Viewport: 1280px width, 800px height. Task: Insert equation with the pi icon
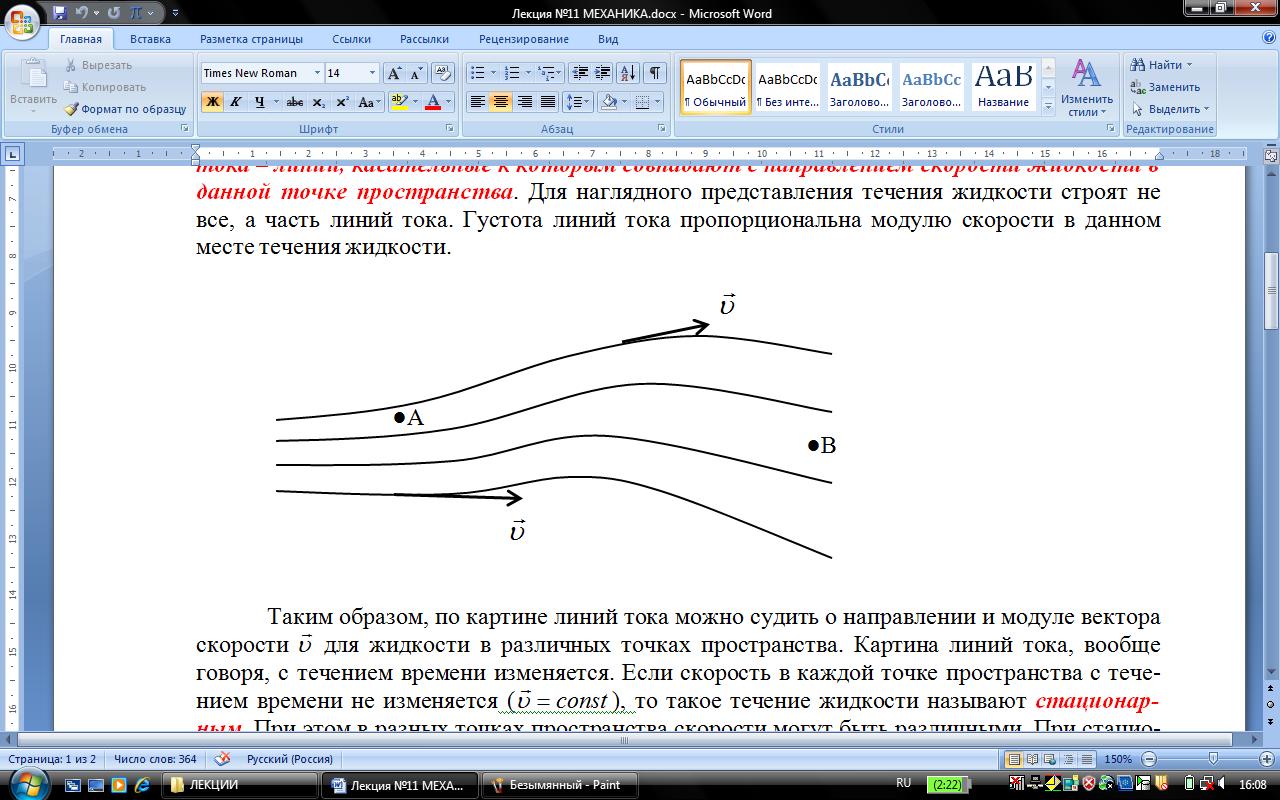(x=135, y=14)
